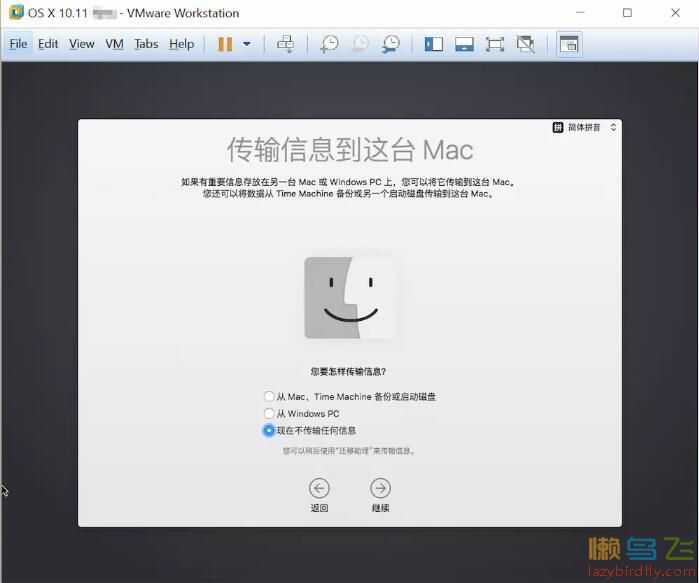
Task: Select 现在不传输任何信息 radio button
Action: point(269,430)
